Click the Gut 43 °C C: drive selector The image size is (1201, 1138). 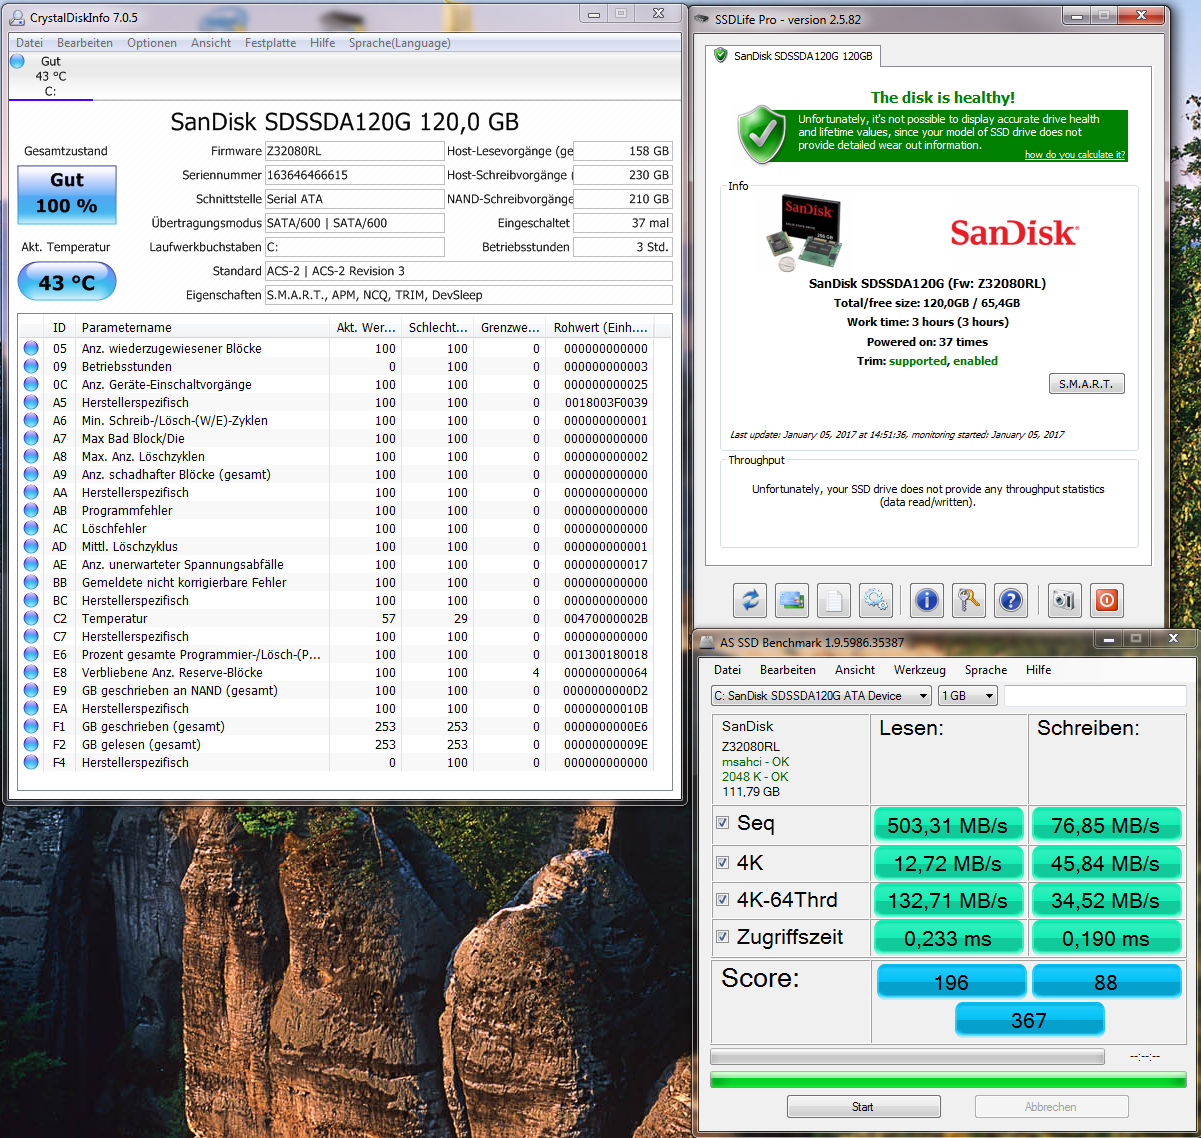coord(50,77)
